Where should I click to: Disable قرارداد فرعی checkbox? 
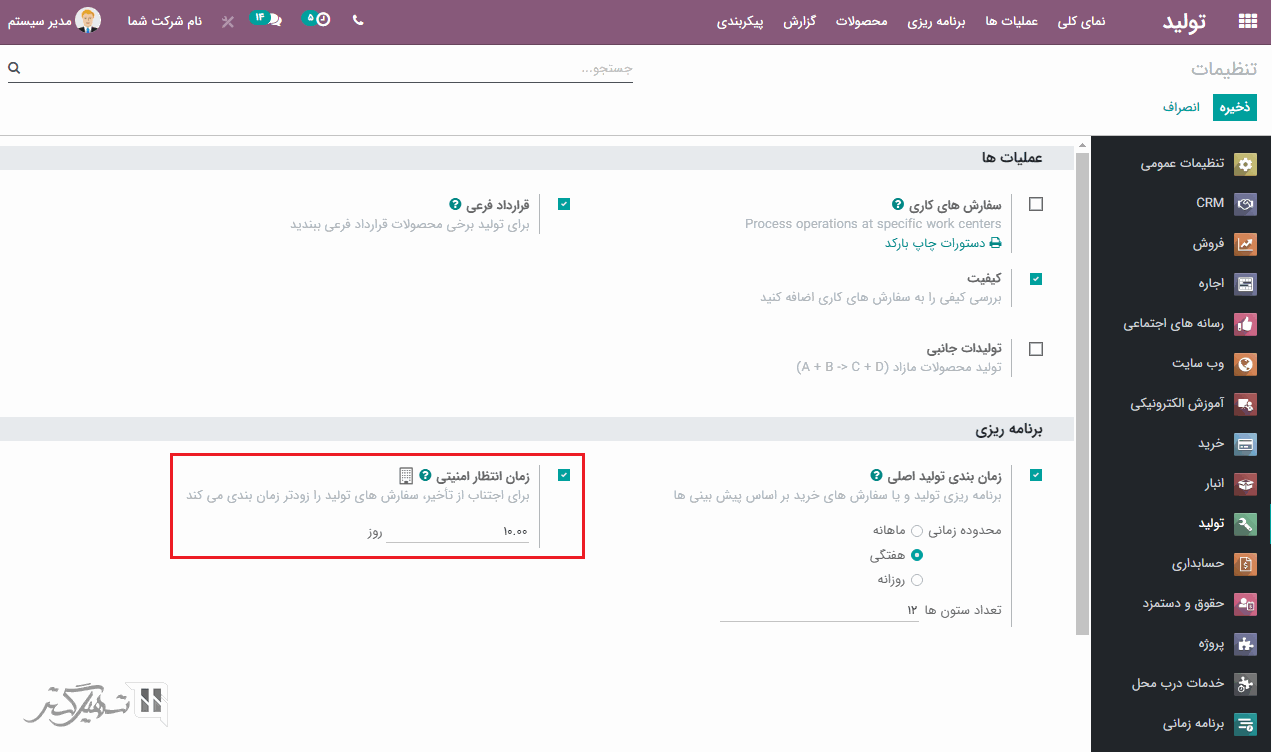click(564, 204)
